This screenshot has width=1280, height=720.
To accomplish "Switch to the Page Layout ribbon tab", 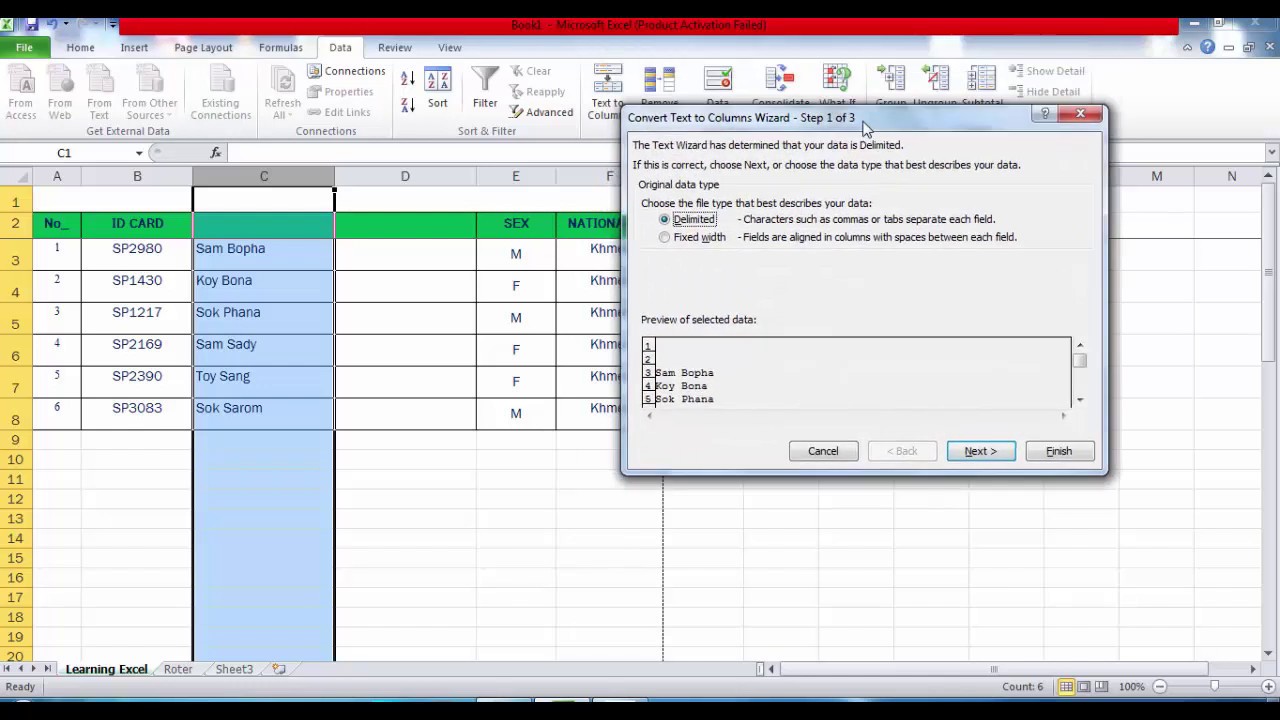I will [x=203, y=47].
